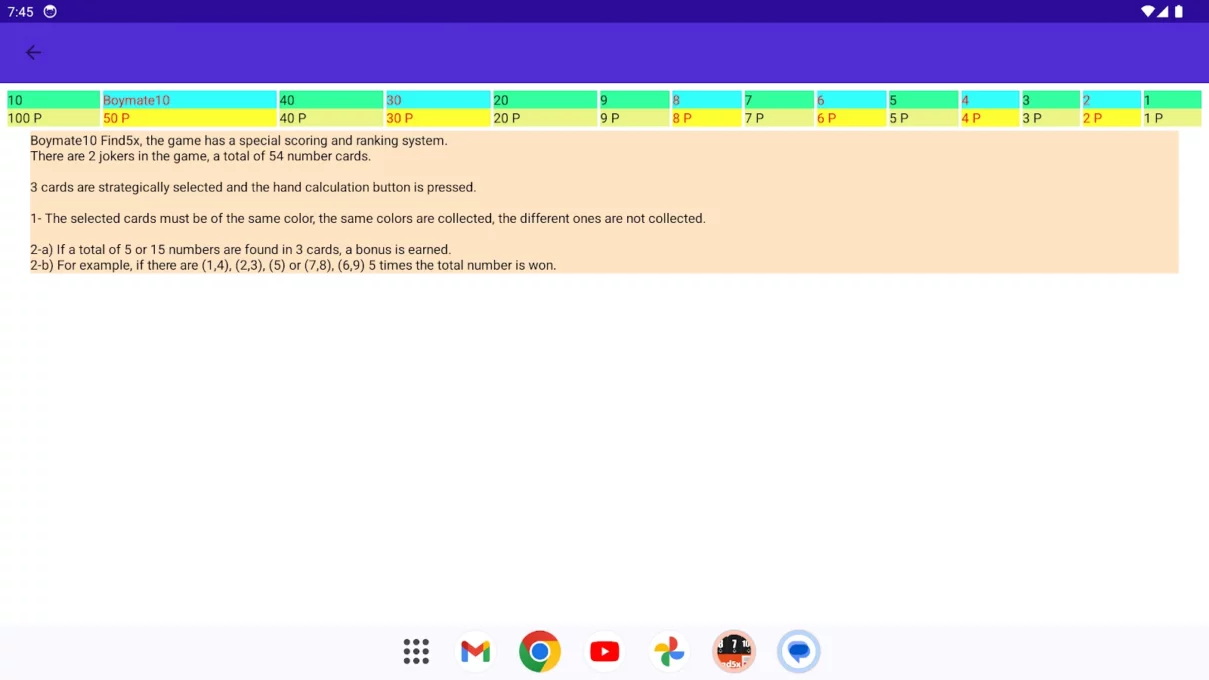
Task: Go back using the arrow icon
Action: pyautogui.click(x=33, y=52)
